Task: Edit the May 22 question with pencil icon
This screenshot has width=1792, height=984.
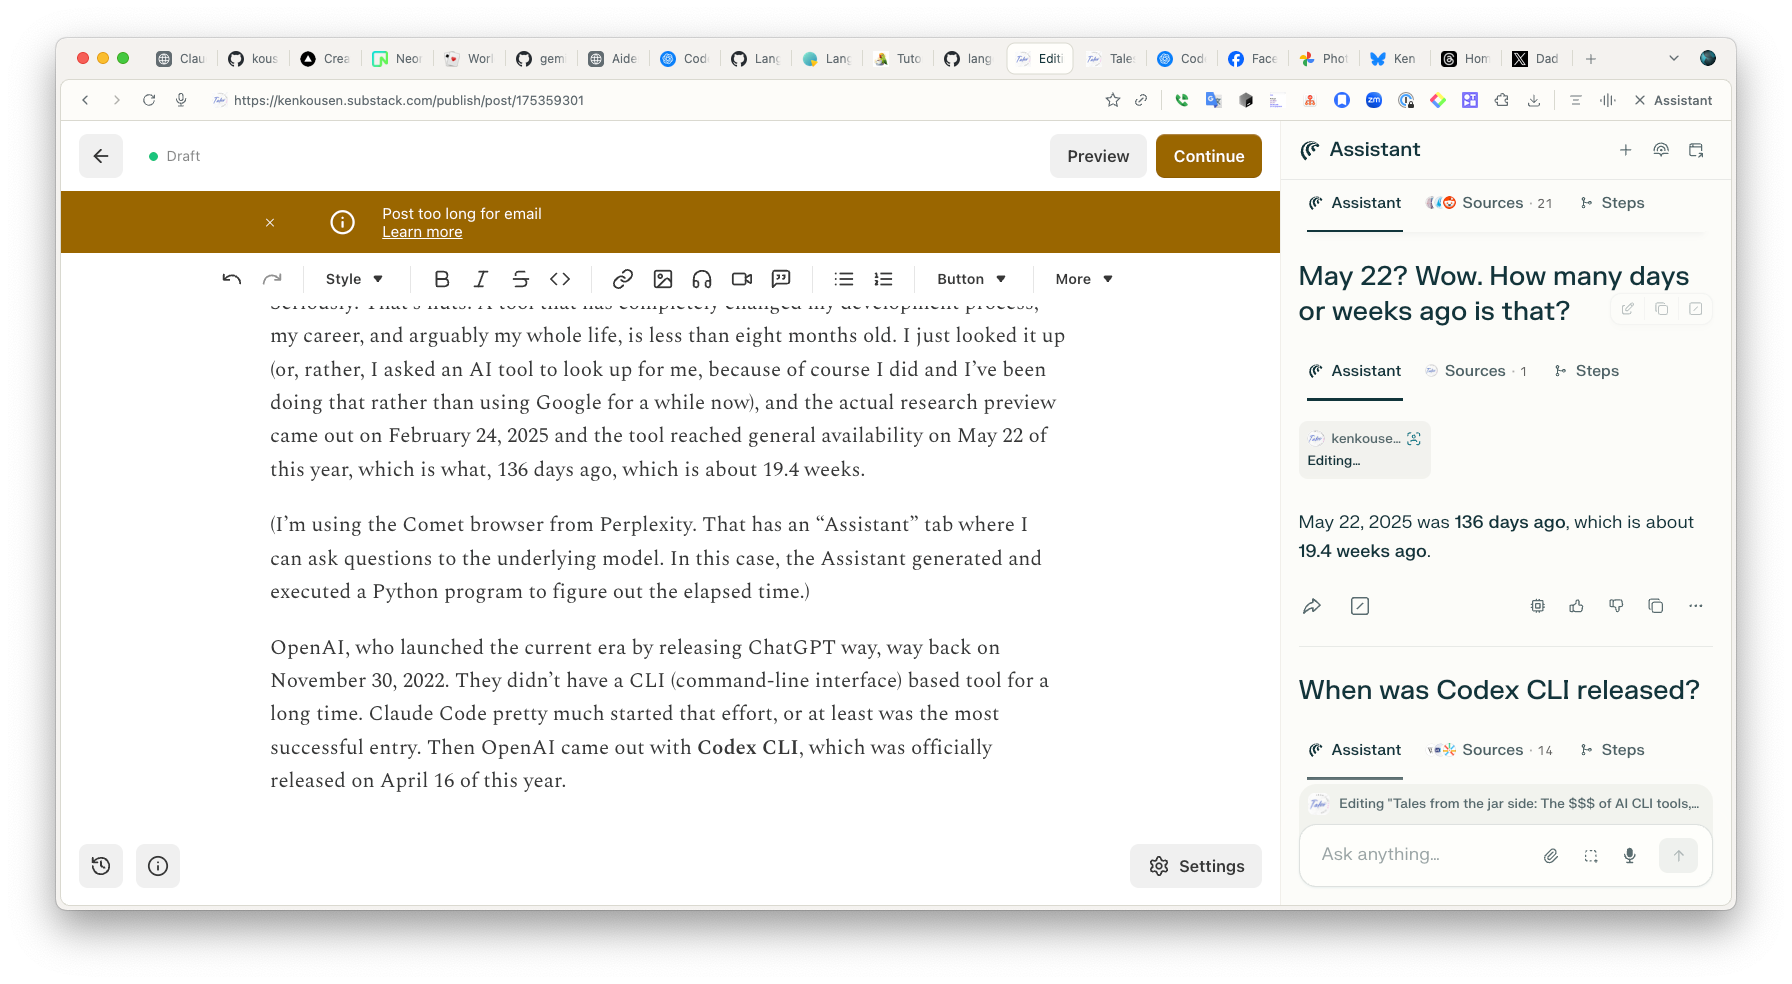Action: [x=1628, y=309]
